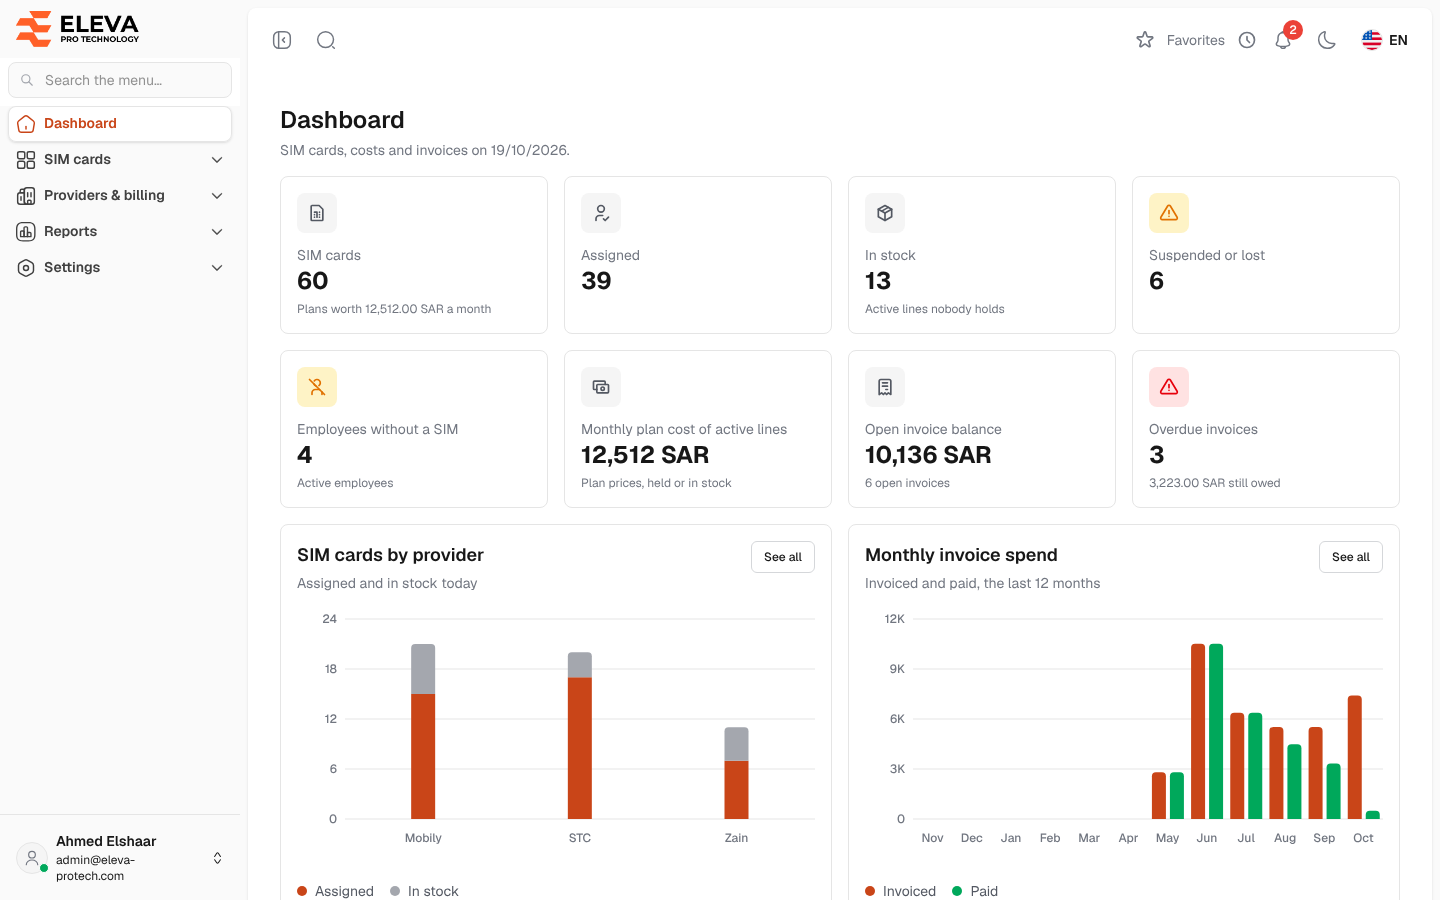Click the Favorites label
Image resolution: width=1440 pixels, height=900 pixels.
1196,40
